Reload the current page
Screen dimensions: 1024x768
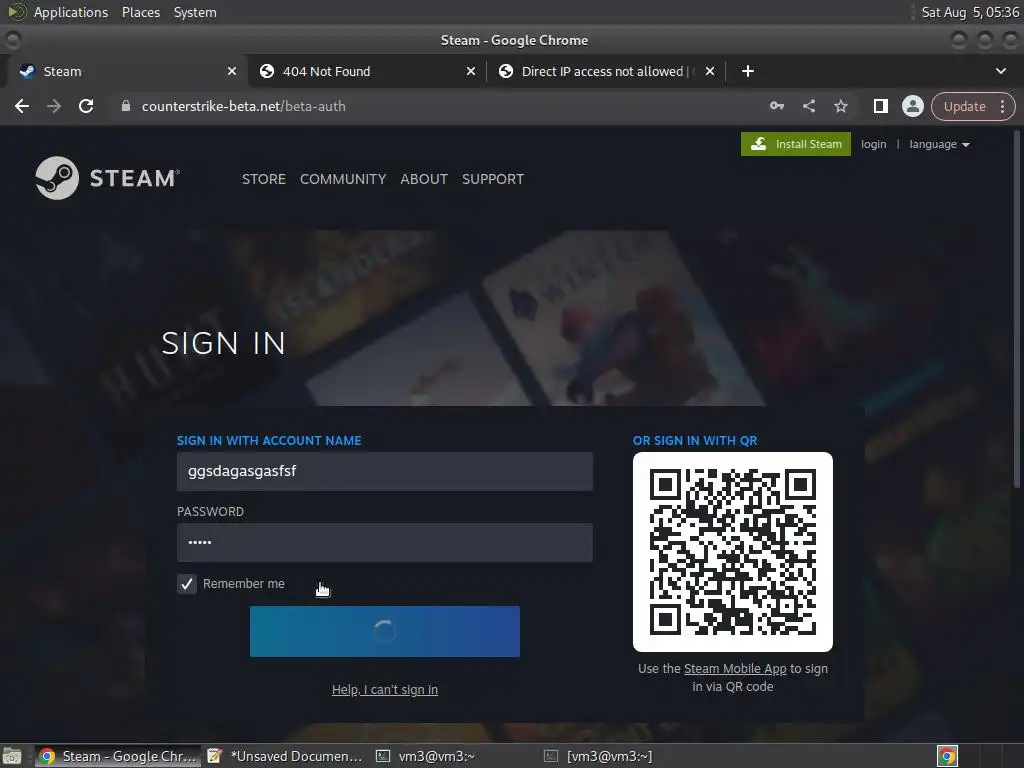tap(86, 106)
